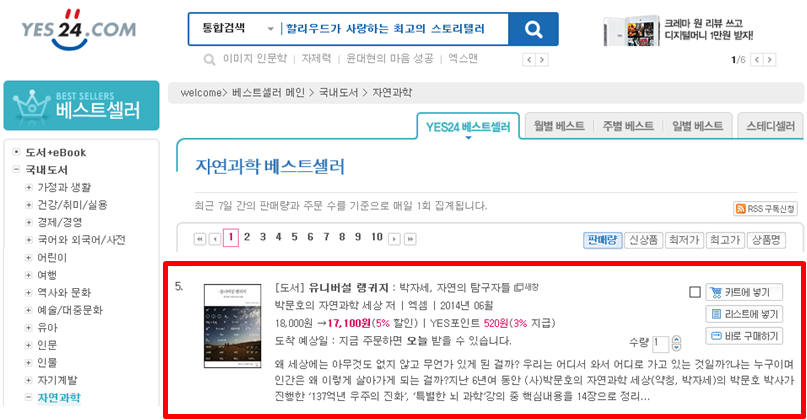Screen dimensions: 807x420
Task: Sort by 판매량
Action: click(x=602, y=240)
